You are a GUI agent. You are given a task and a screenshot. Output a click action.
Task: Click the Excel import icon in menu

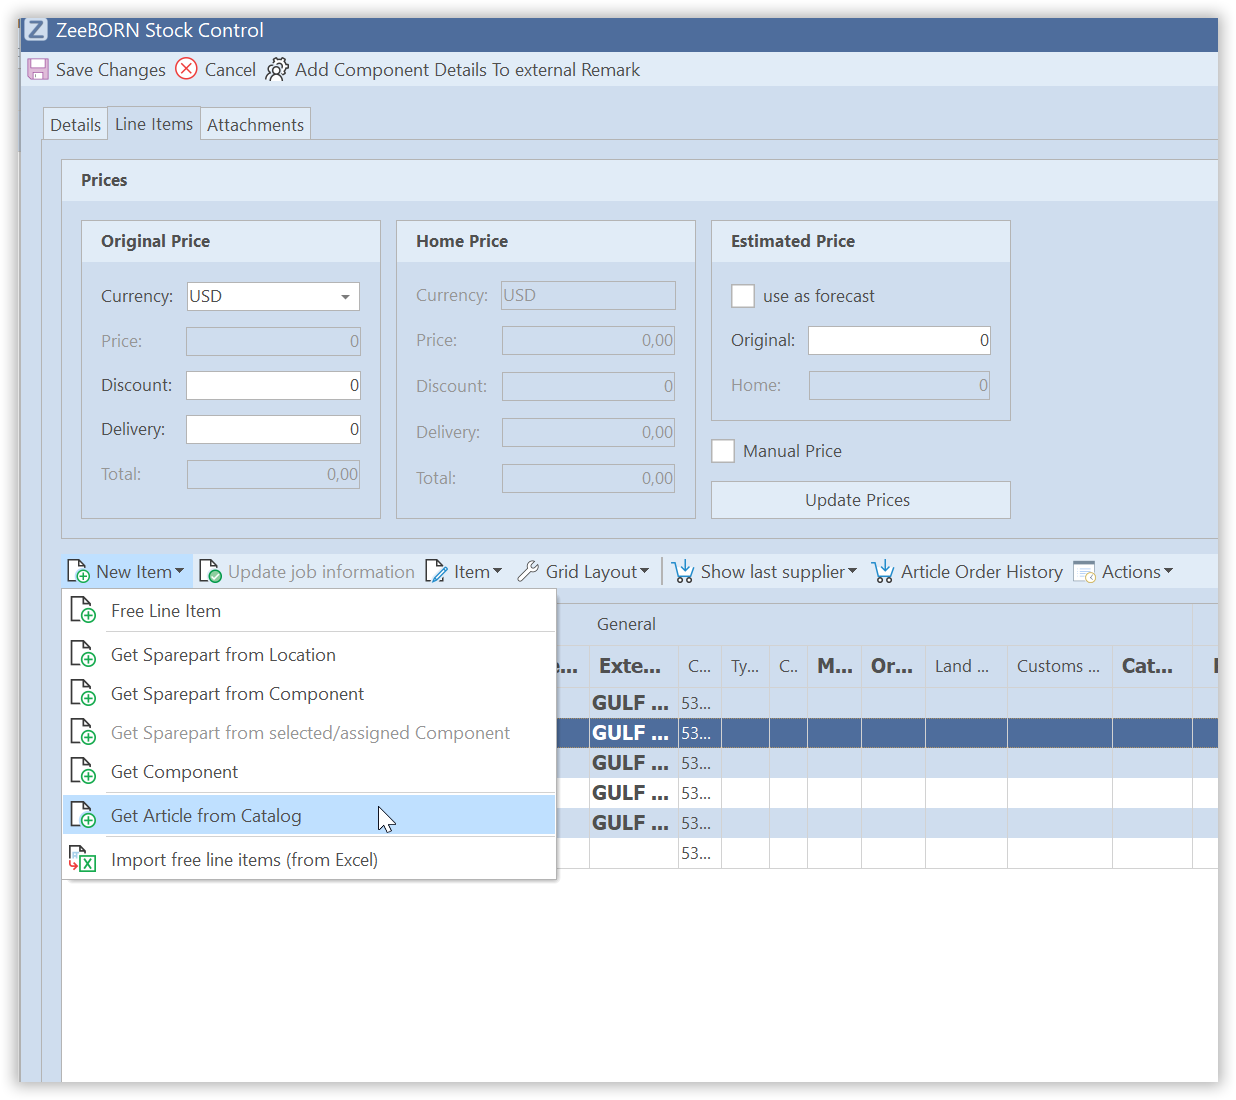[82, 859]
